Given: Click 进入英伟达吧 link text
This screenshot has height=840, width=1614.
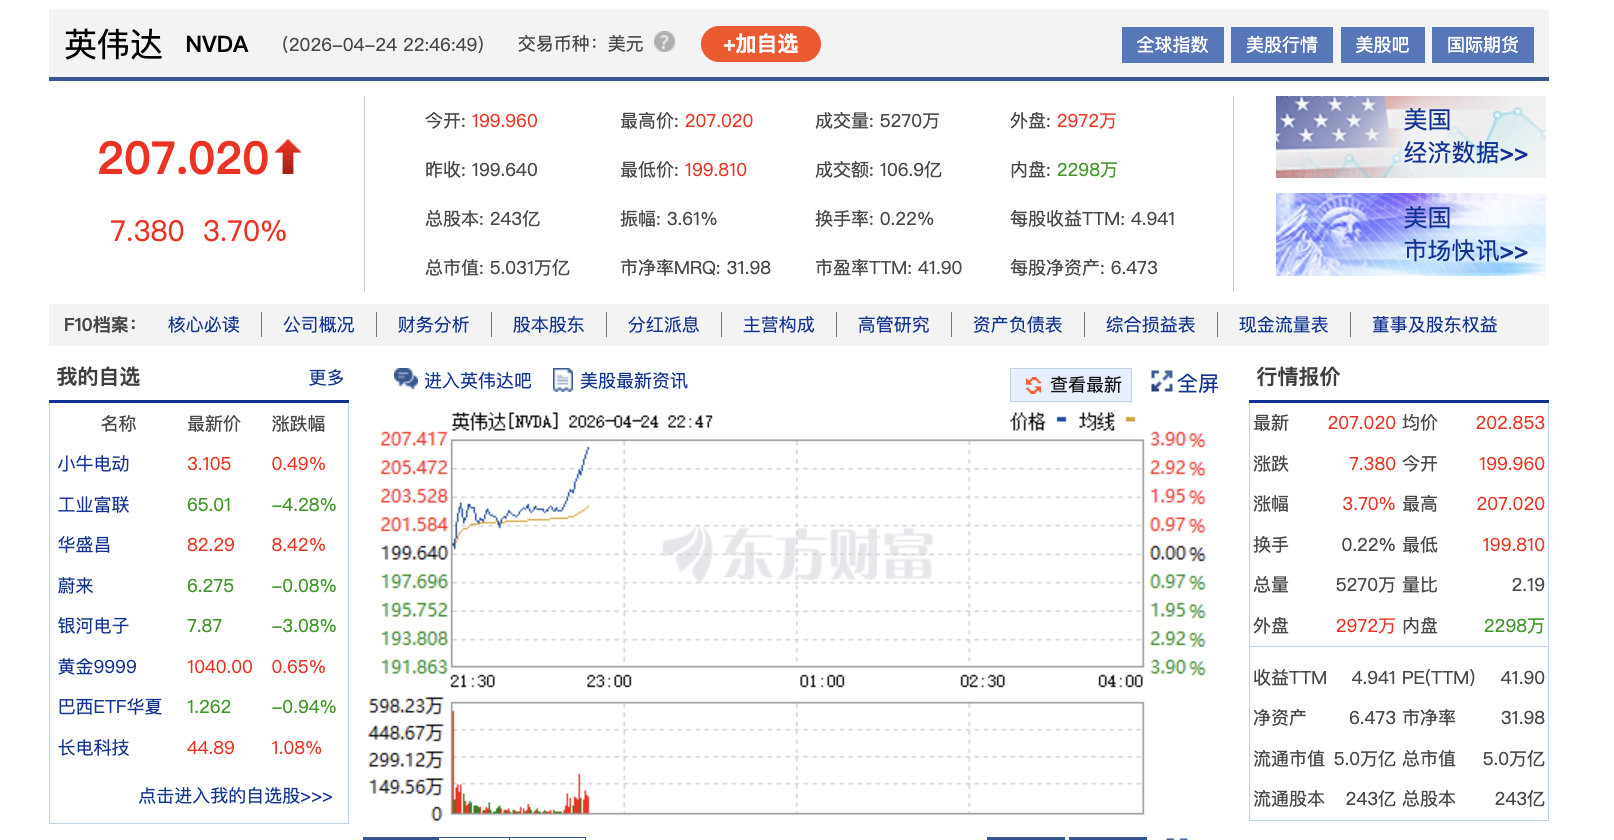Looking at the screenshot, I should 478,381.
